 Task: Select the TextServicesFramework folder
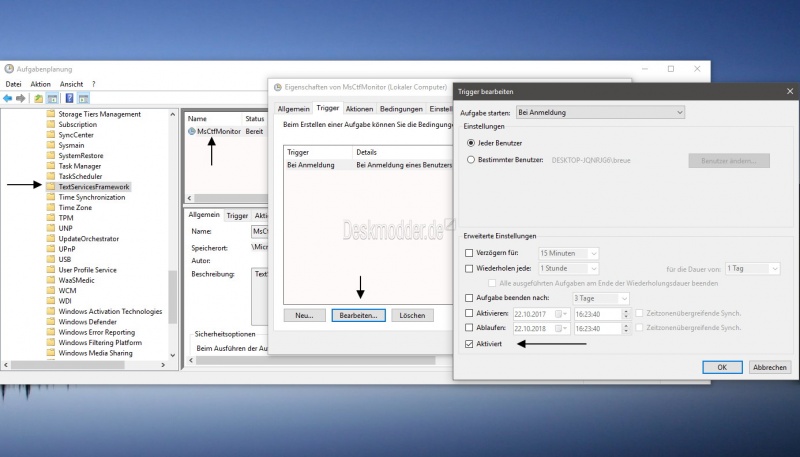click(x=94, y=187)
